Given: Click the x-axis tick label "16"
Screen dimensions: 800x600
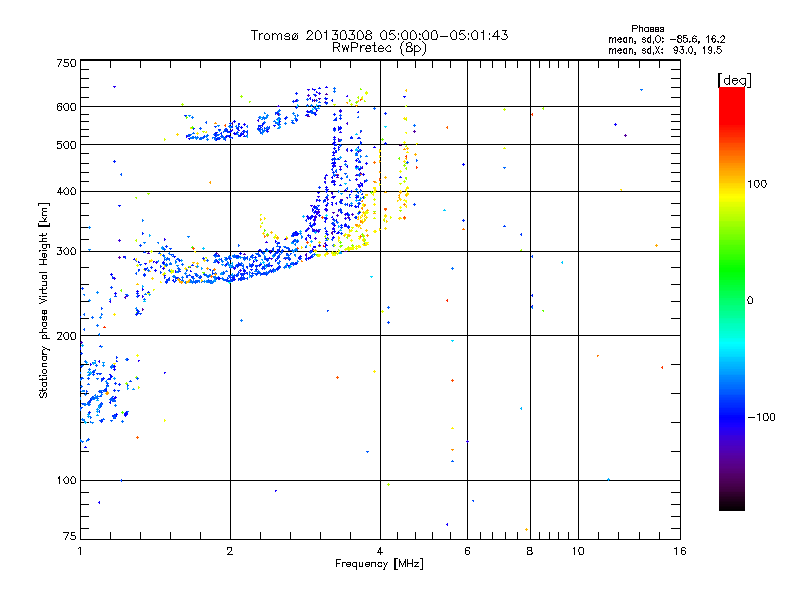Looking at the screenshot, I should pyautogui.click(x=680, y=551).
